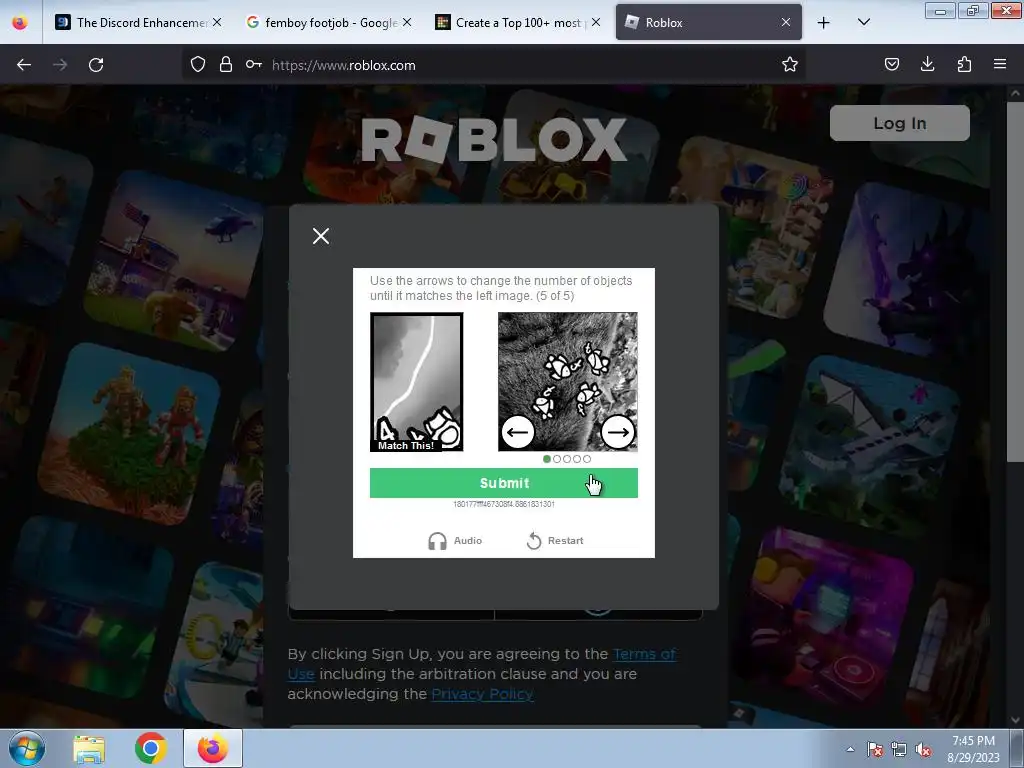Close the Discord Enhancement tab
The width and height of the screenshot is (1024, 768).
click(217, 22)
